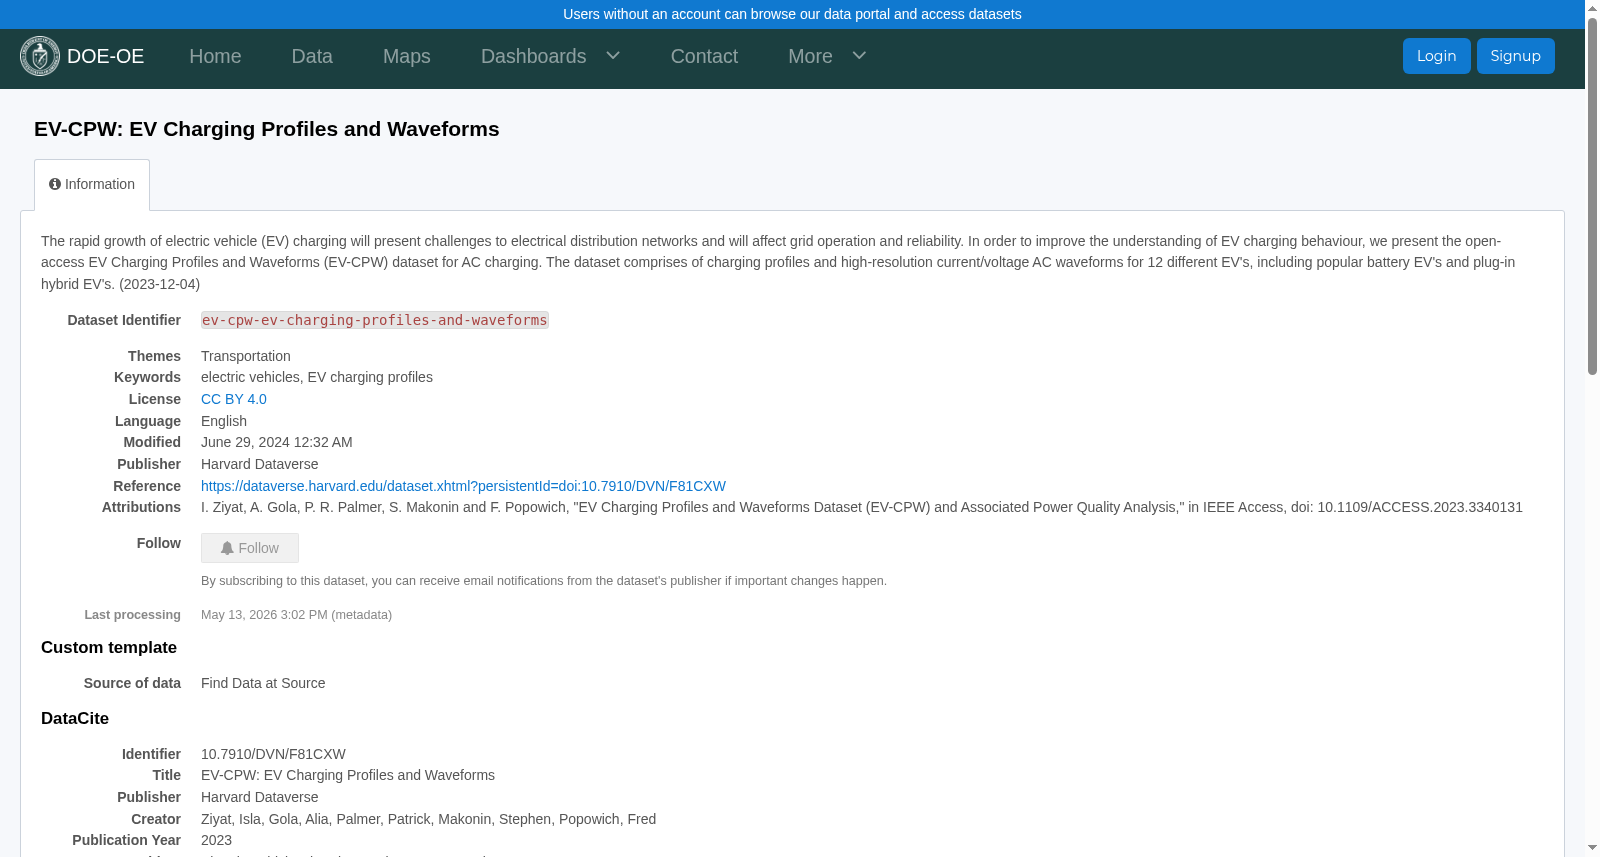Click the scrollbar up arrow

[1592, 8]
